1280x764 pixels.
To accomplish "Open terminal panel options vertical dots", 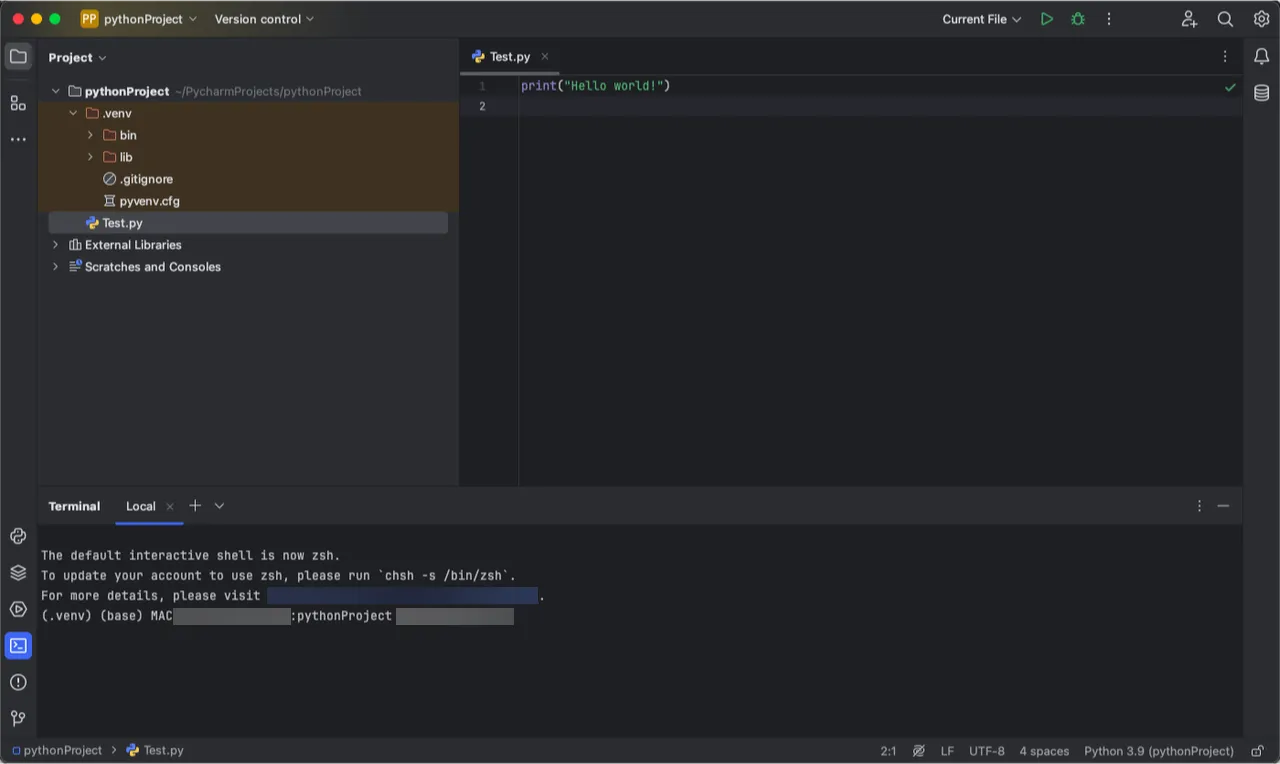I will (1199, 506).
